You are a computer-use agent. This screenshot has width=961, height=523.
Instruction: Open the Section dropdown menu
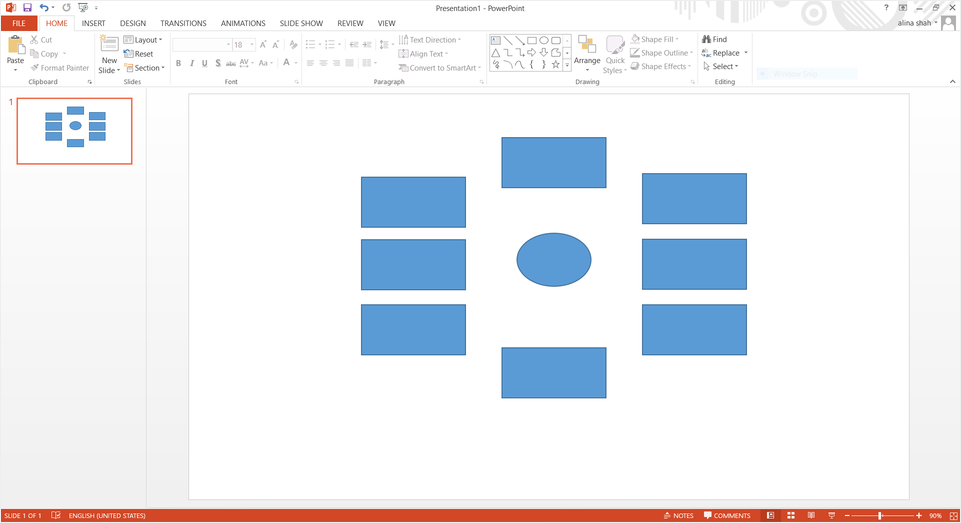pyautogui.click(x=146, y=68)
